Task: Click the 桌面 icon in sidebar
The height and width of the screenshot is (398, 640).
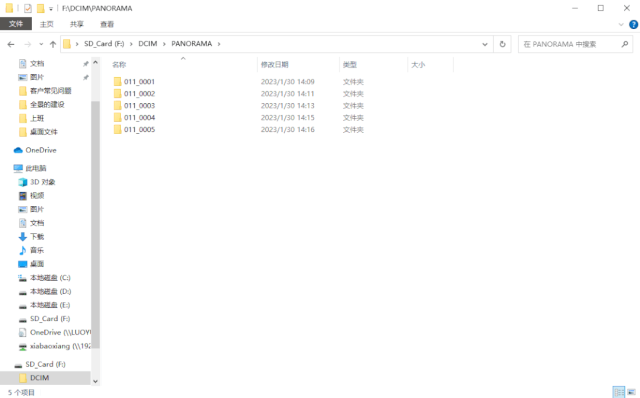Action: coord(23,264)
